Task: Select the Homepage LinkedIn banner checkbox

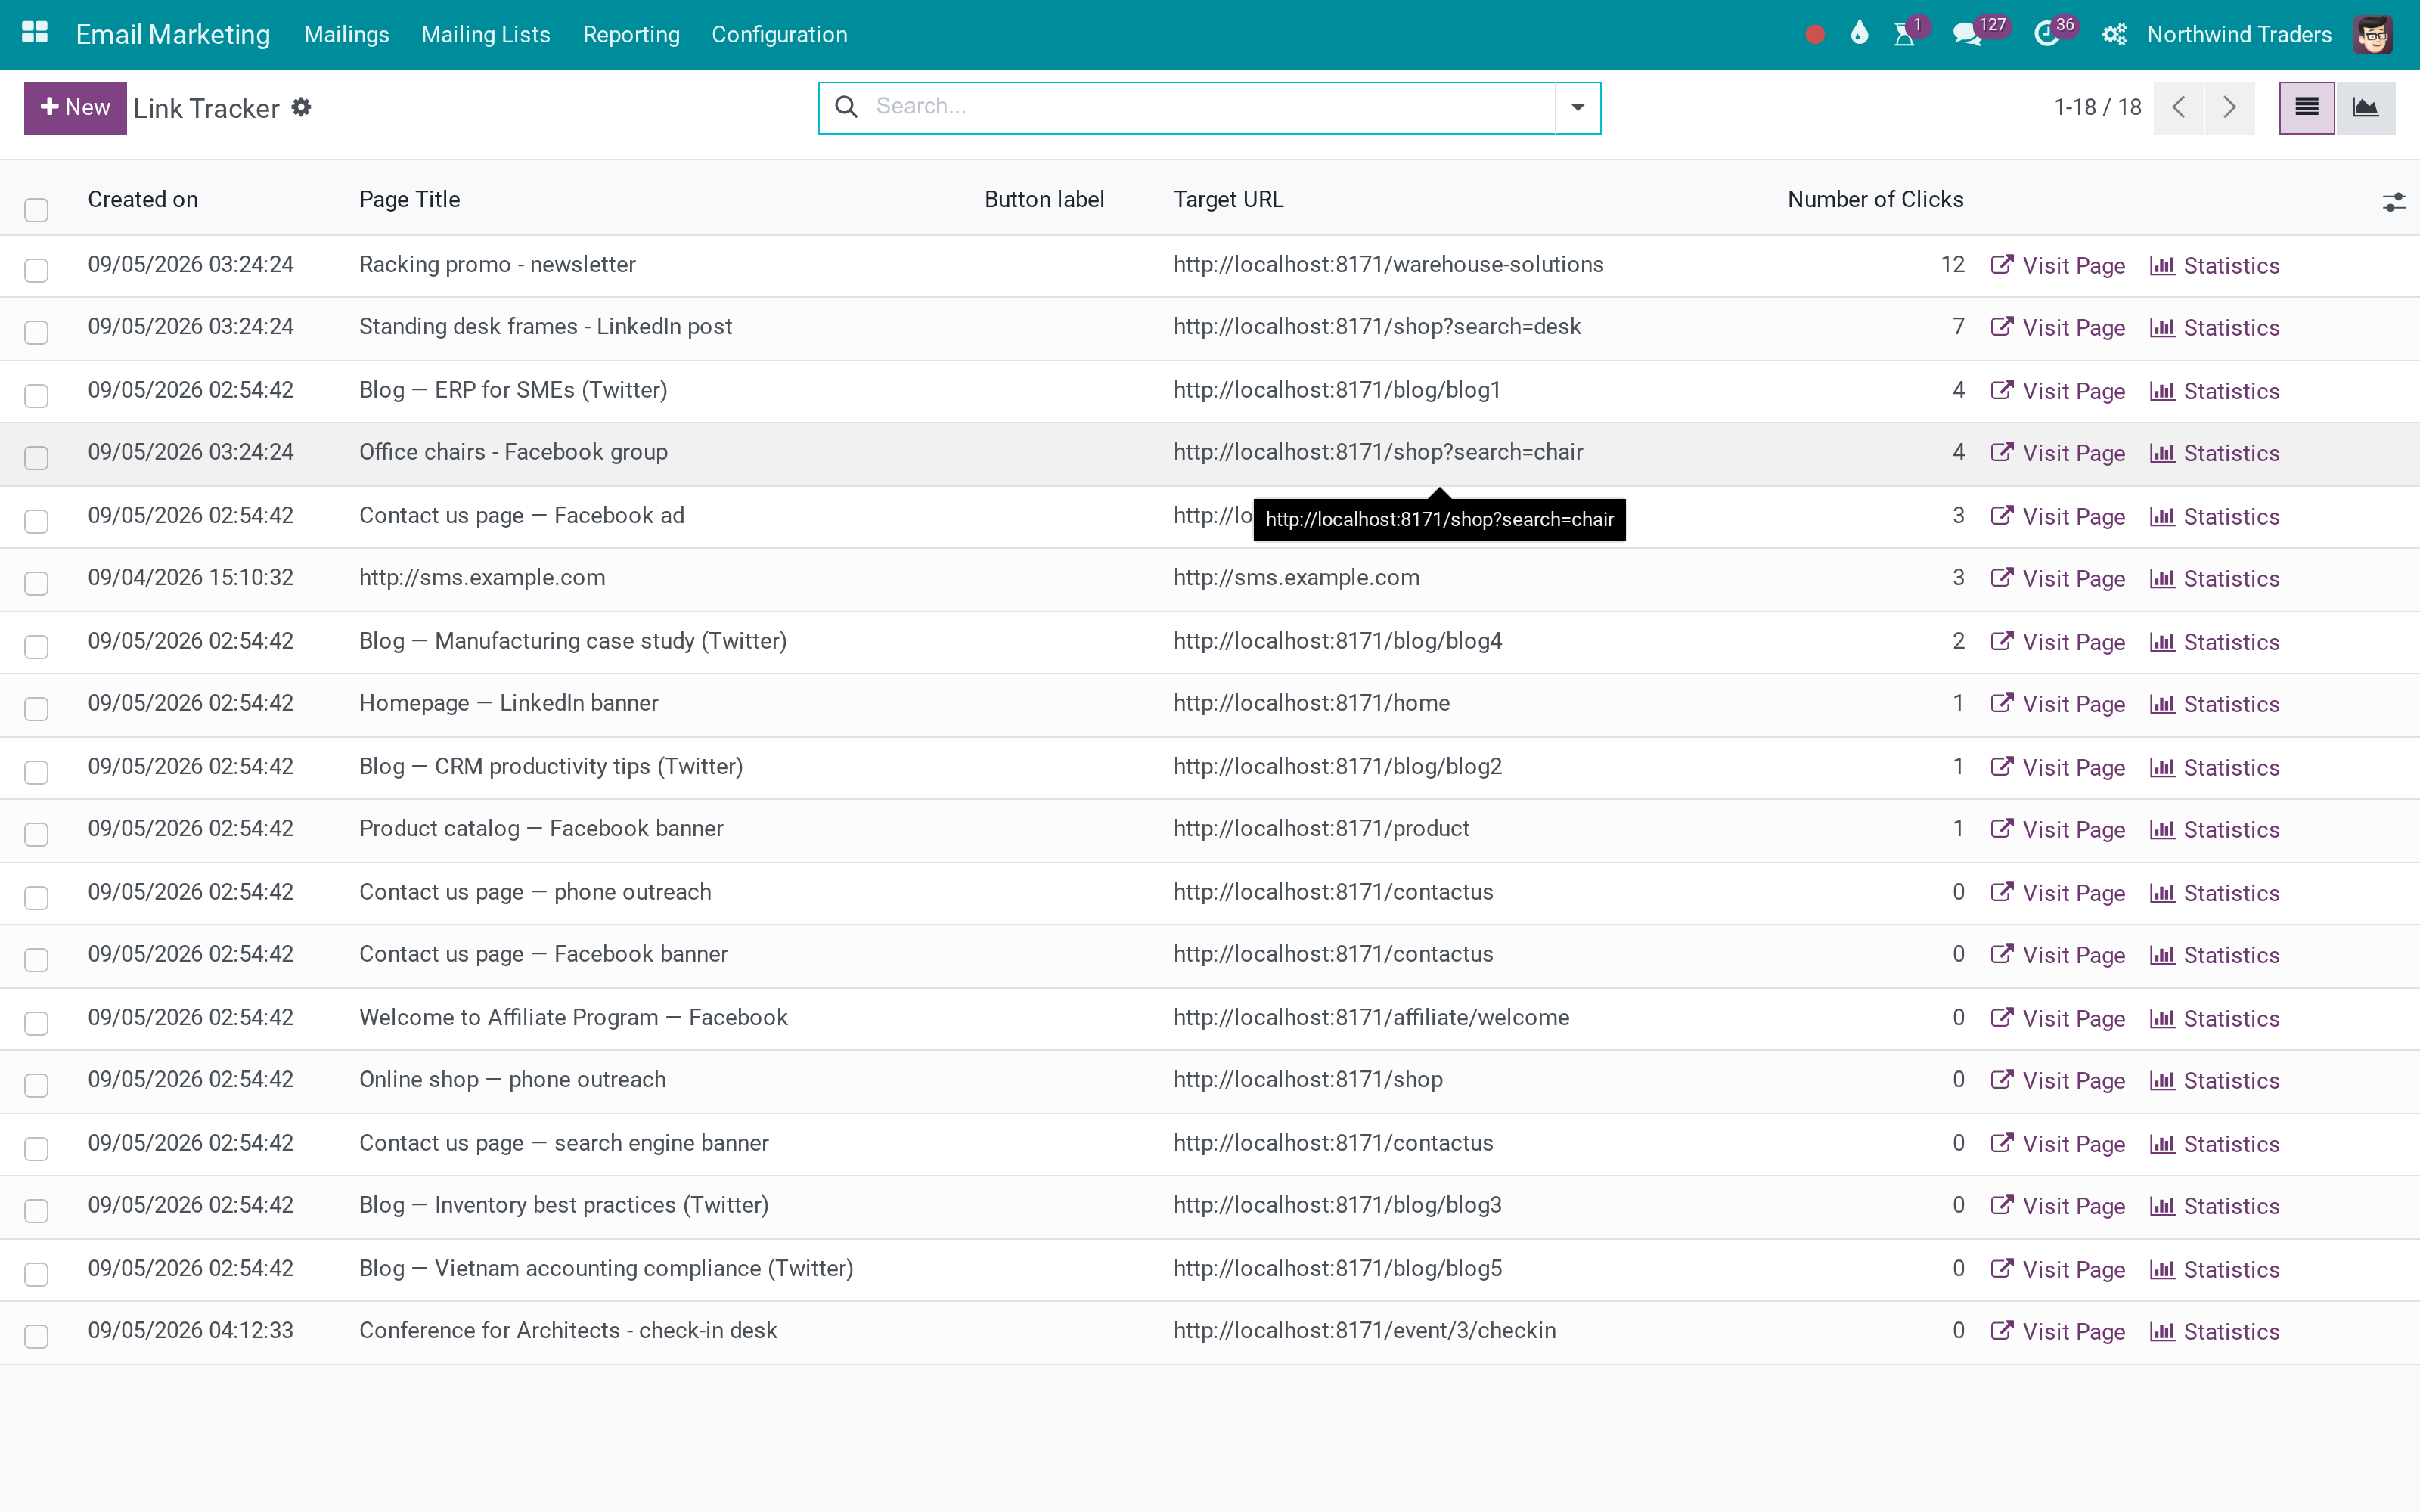Action: [36, 709]
